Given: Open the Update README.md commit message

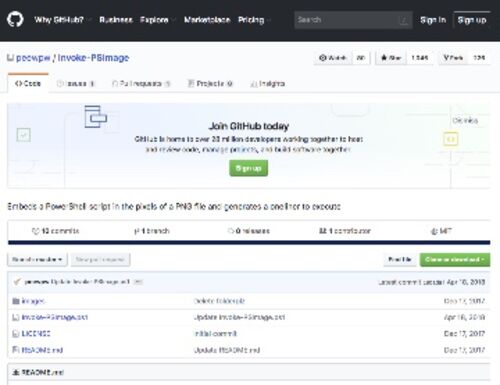Looking at the screenshot, I should [227, 350].
